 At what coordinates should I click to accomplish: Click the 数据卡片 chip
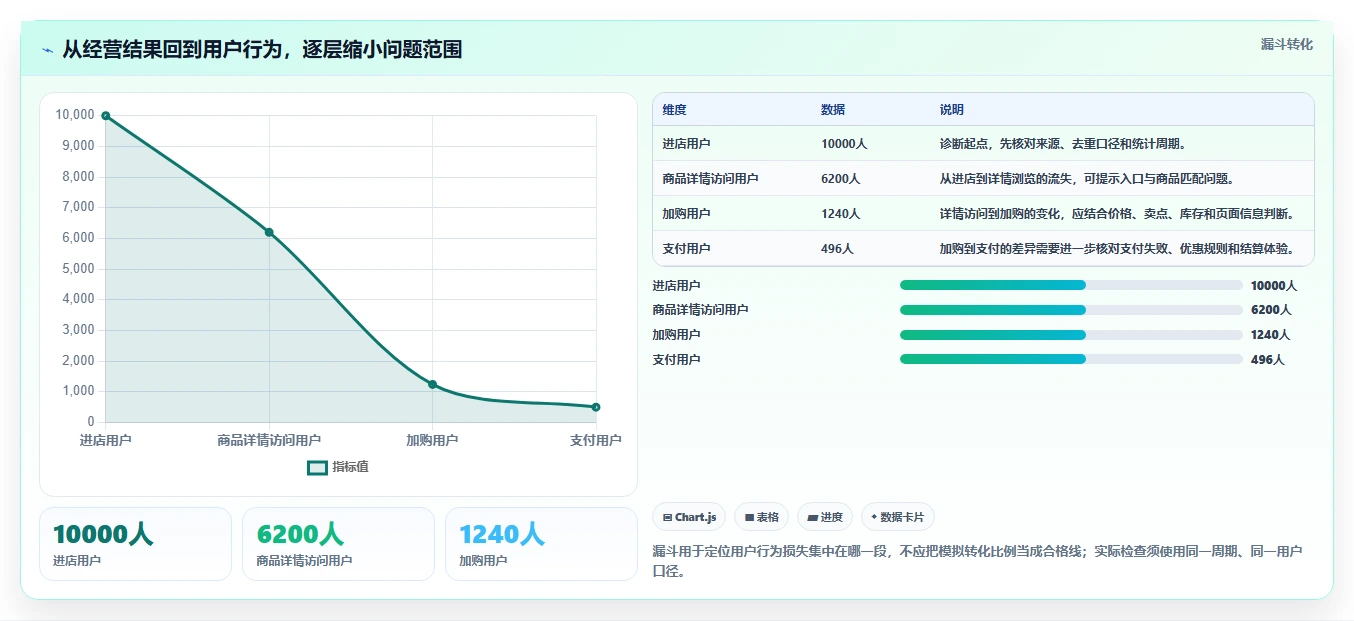pyautogui.click(x=897, y=517)
